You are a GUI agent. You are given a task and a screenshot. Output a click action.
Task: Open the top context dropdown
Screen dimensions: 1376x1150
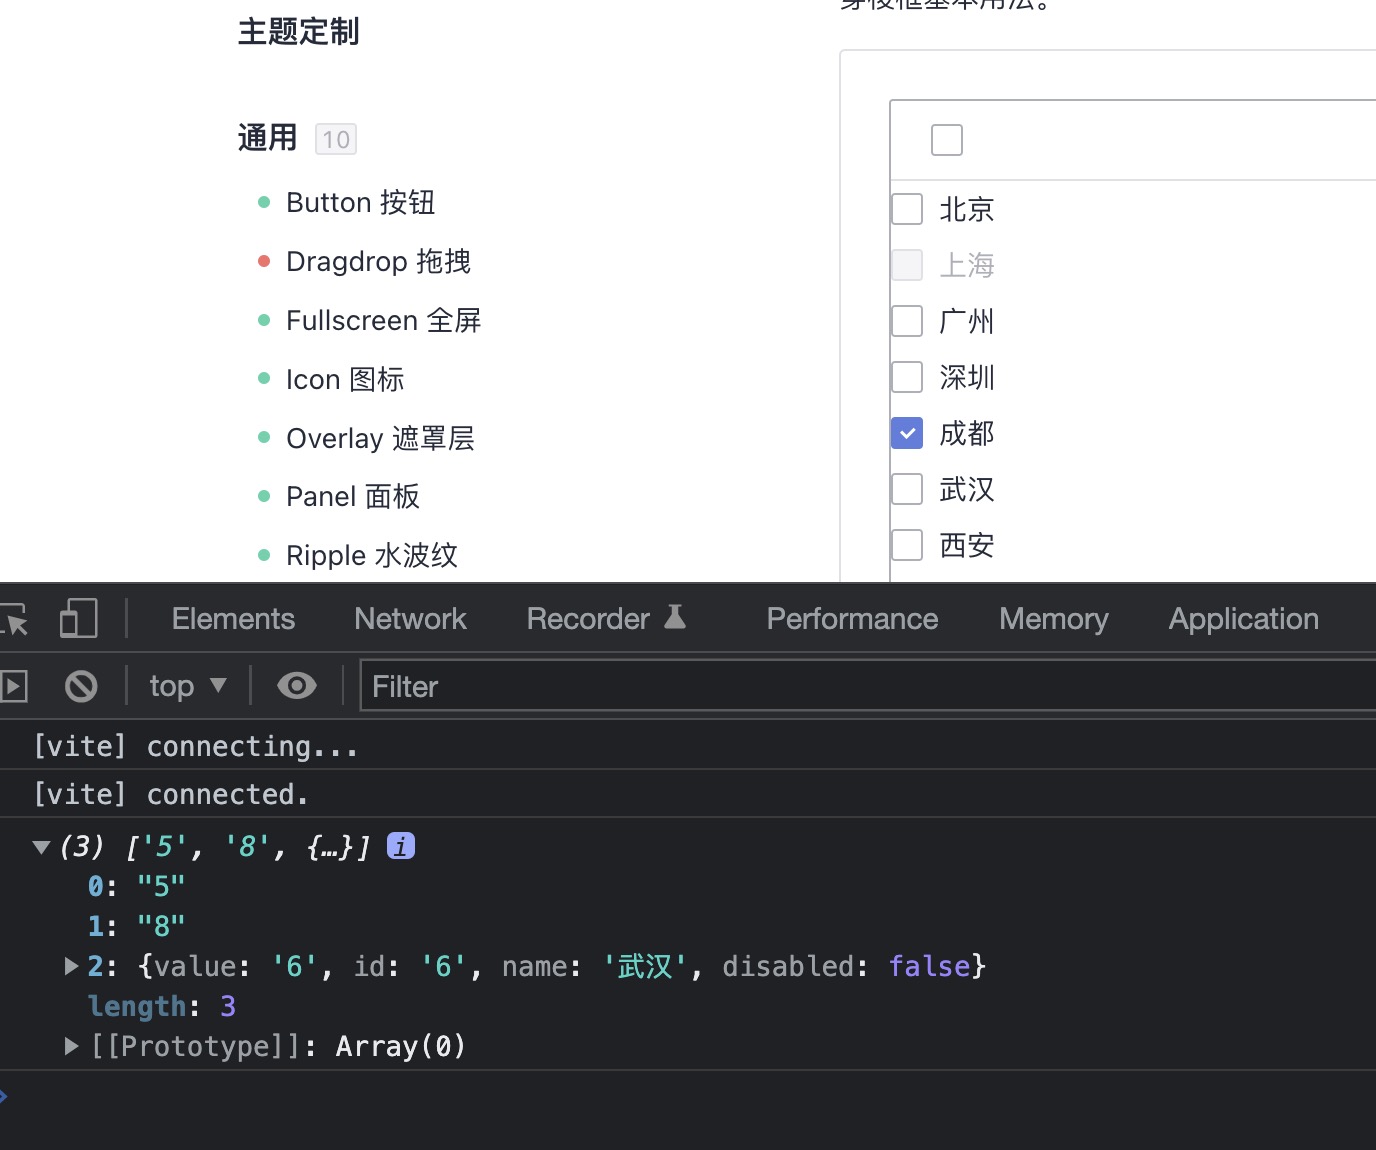pyautogui.click(x=188, y=686)
